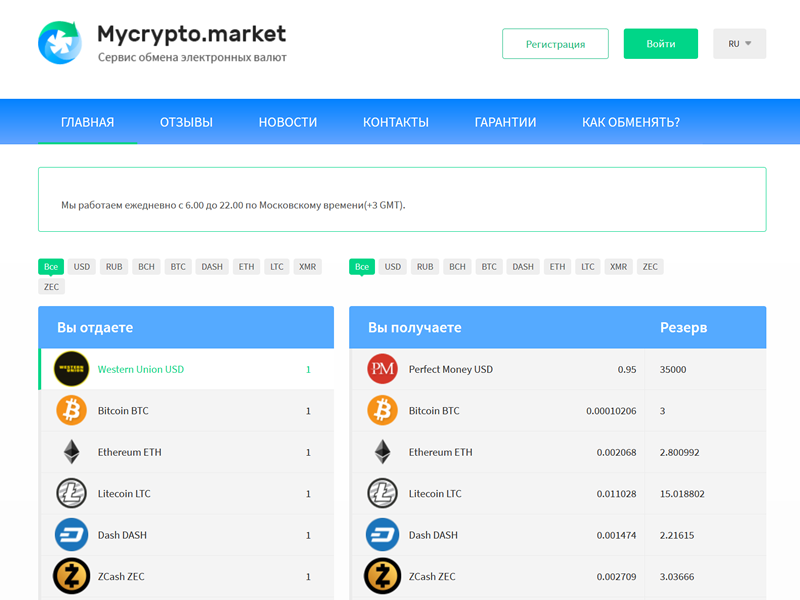800x600 pixels.
Task: Select Litecoin icon in Вы отдаете list
Action: (71, 493)
